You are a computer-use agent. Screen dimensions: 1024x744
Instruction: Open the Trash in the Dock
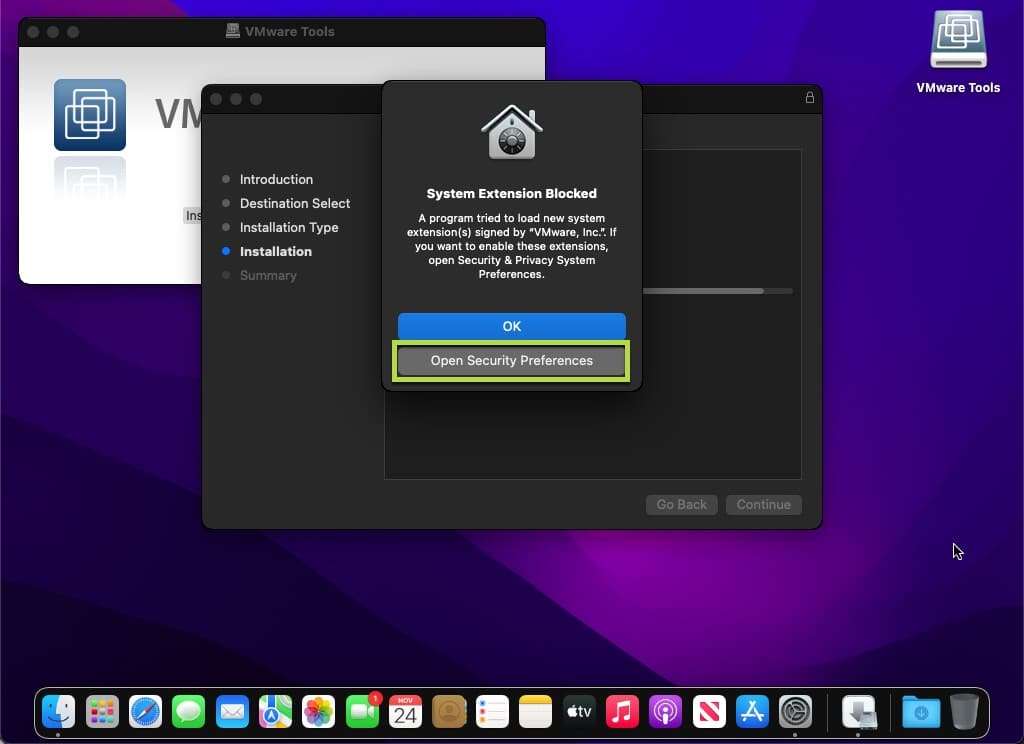click(964, 711)
